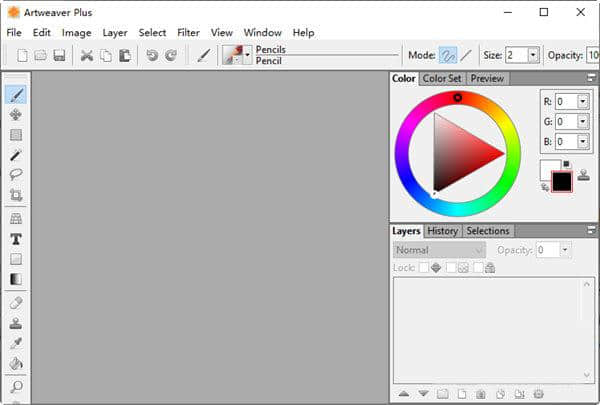This screenshot has width=600, height=405.
Task: Select the Eraser tool
Action: tap(16, 302)
